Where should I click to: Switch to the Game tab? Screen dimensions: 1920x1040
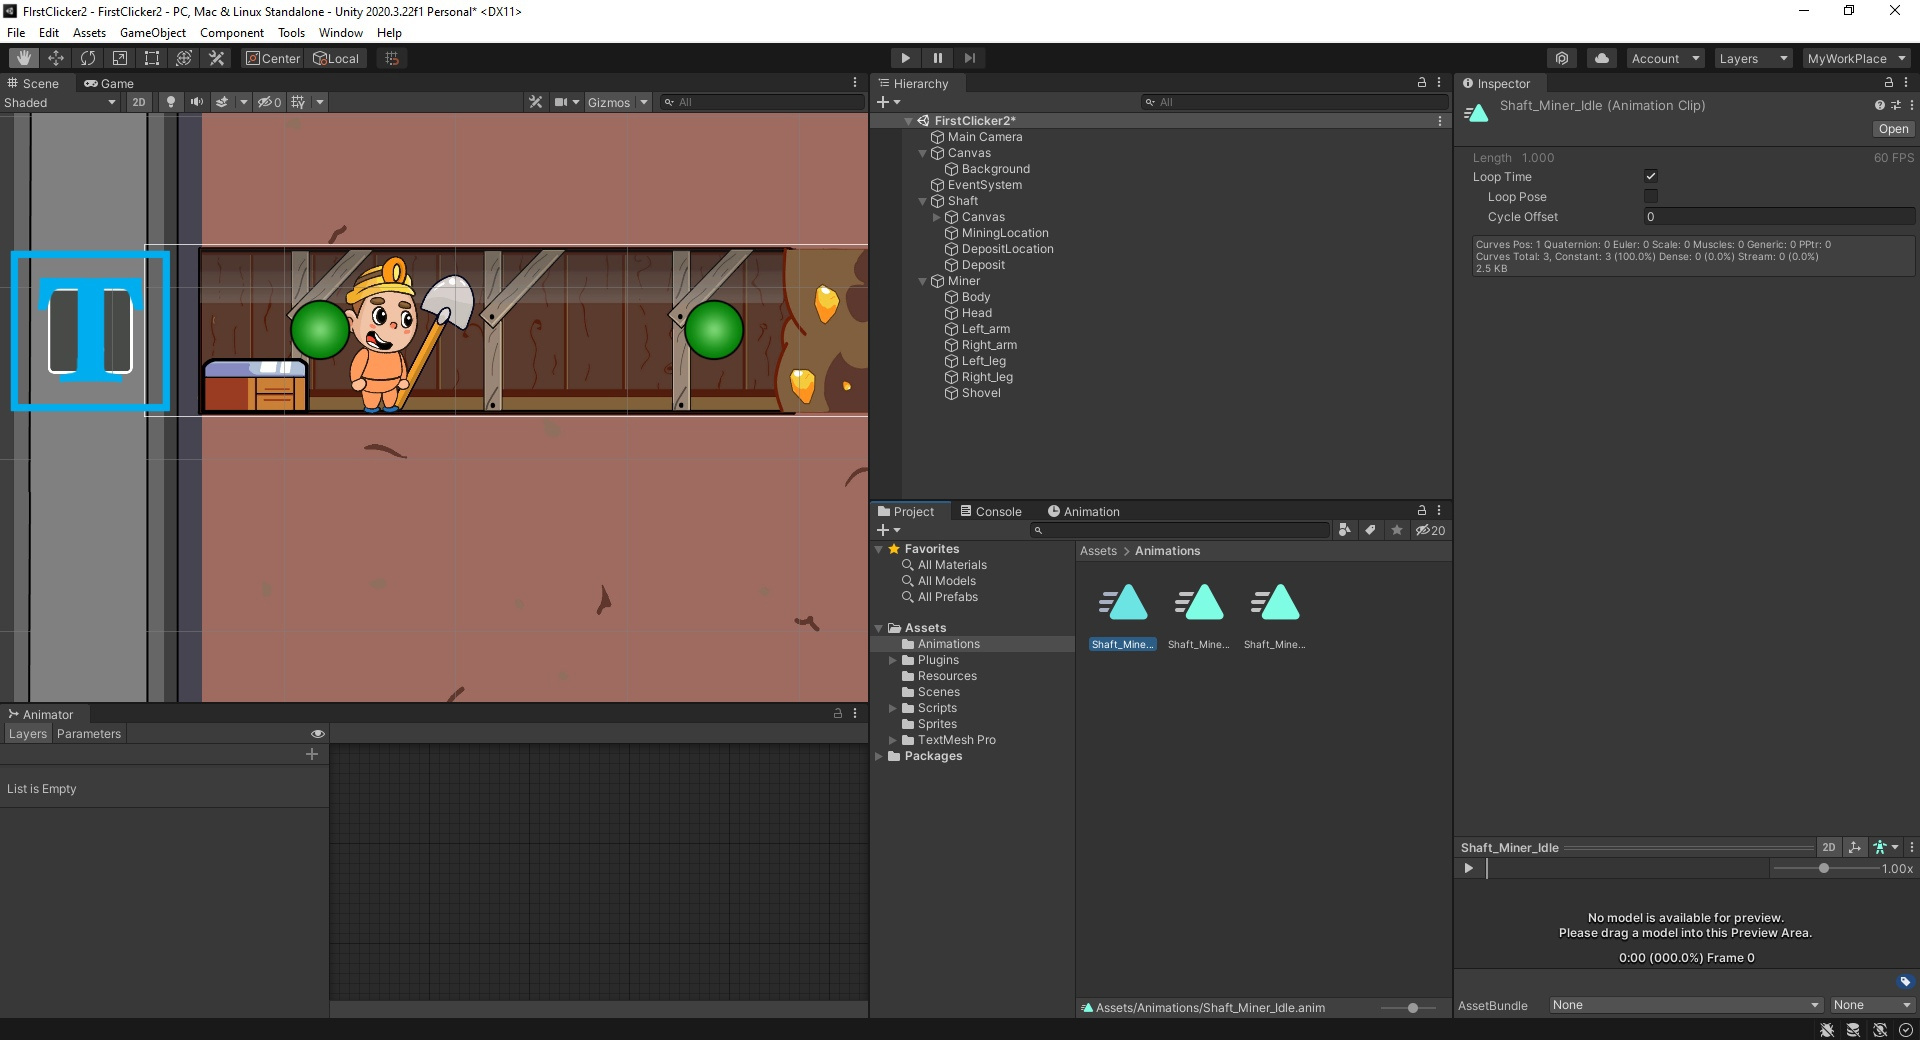109,83
